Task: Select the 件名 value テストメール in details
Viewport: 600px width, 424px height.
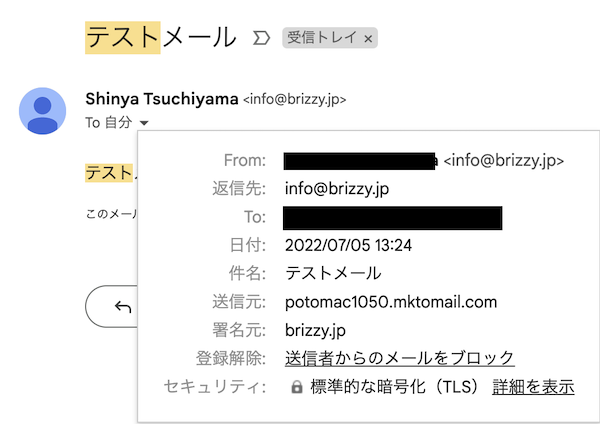Action: coord(333,273)
